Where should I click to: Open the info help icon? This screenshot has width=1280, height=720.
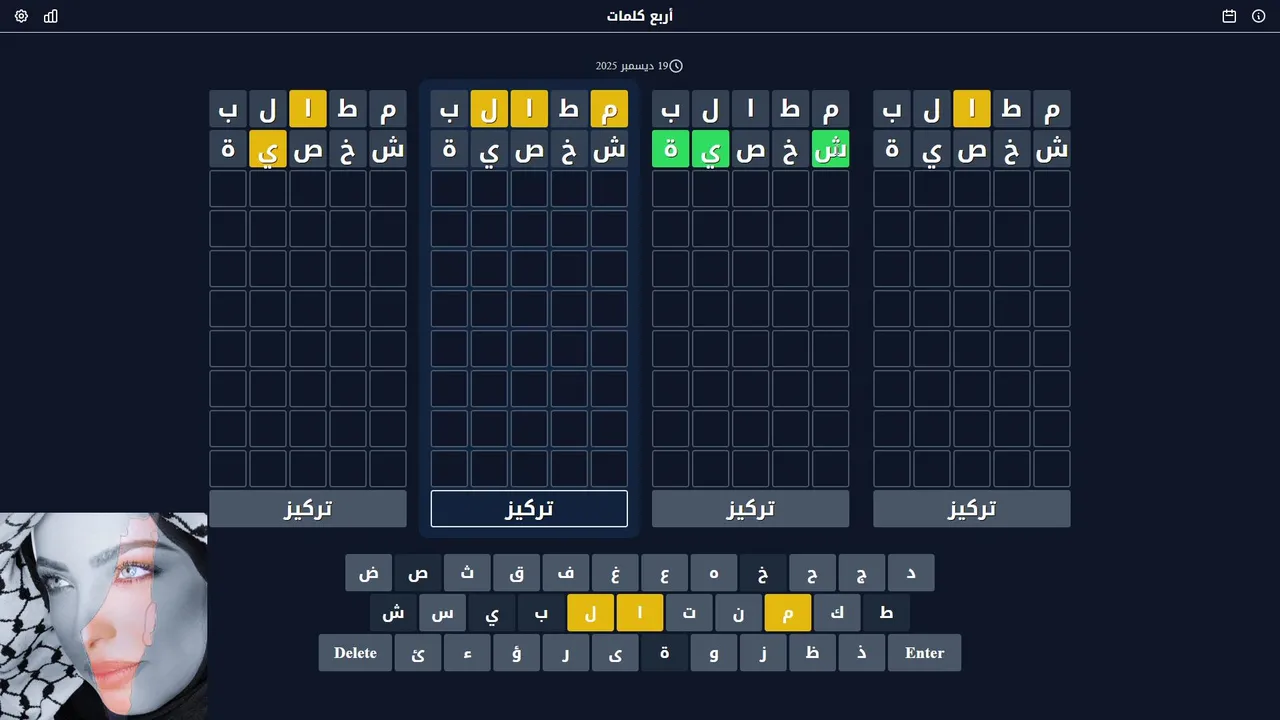pyautogui.click(x=1258, y=16)
